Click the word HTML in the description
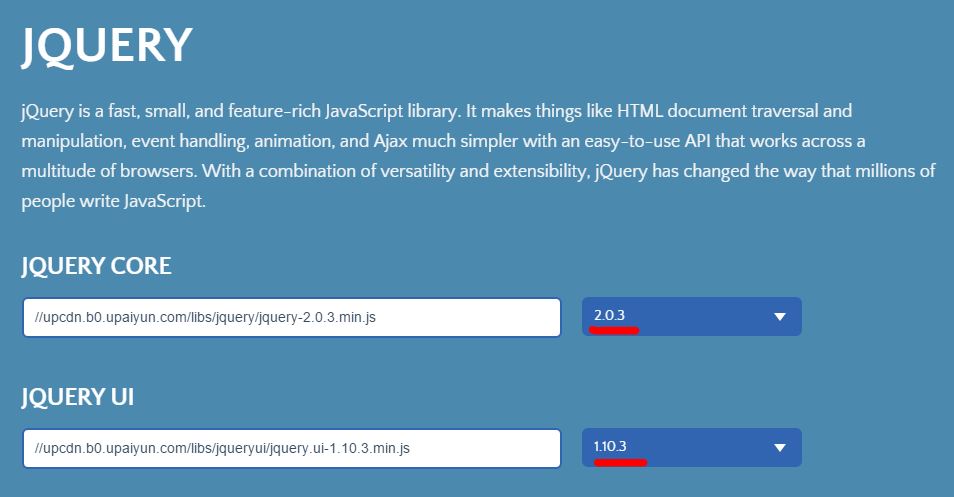Screen dimensions: 954x497 tap(639, 111)
